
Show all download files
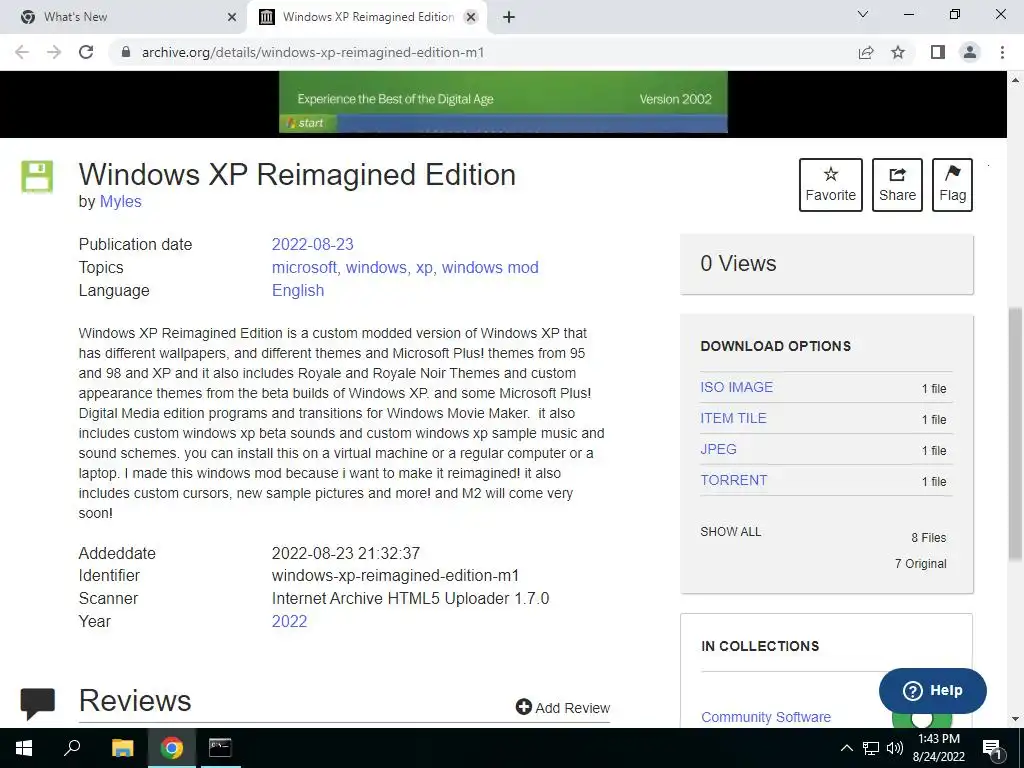731,532
